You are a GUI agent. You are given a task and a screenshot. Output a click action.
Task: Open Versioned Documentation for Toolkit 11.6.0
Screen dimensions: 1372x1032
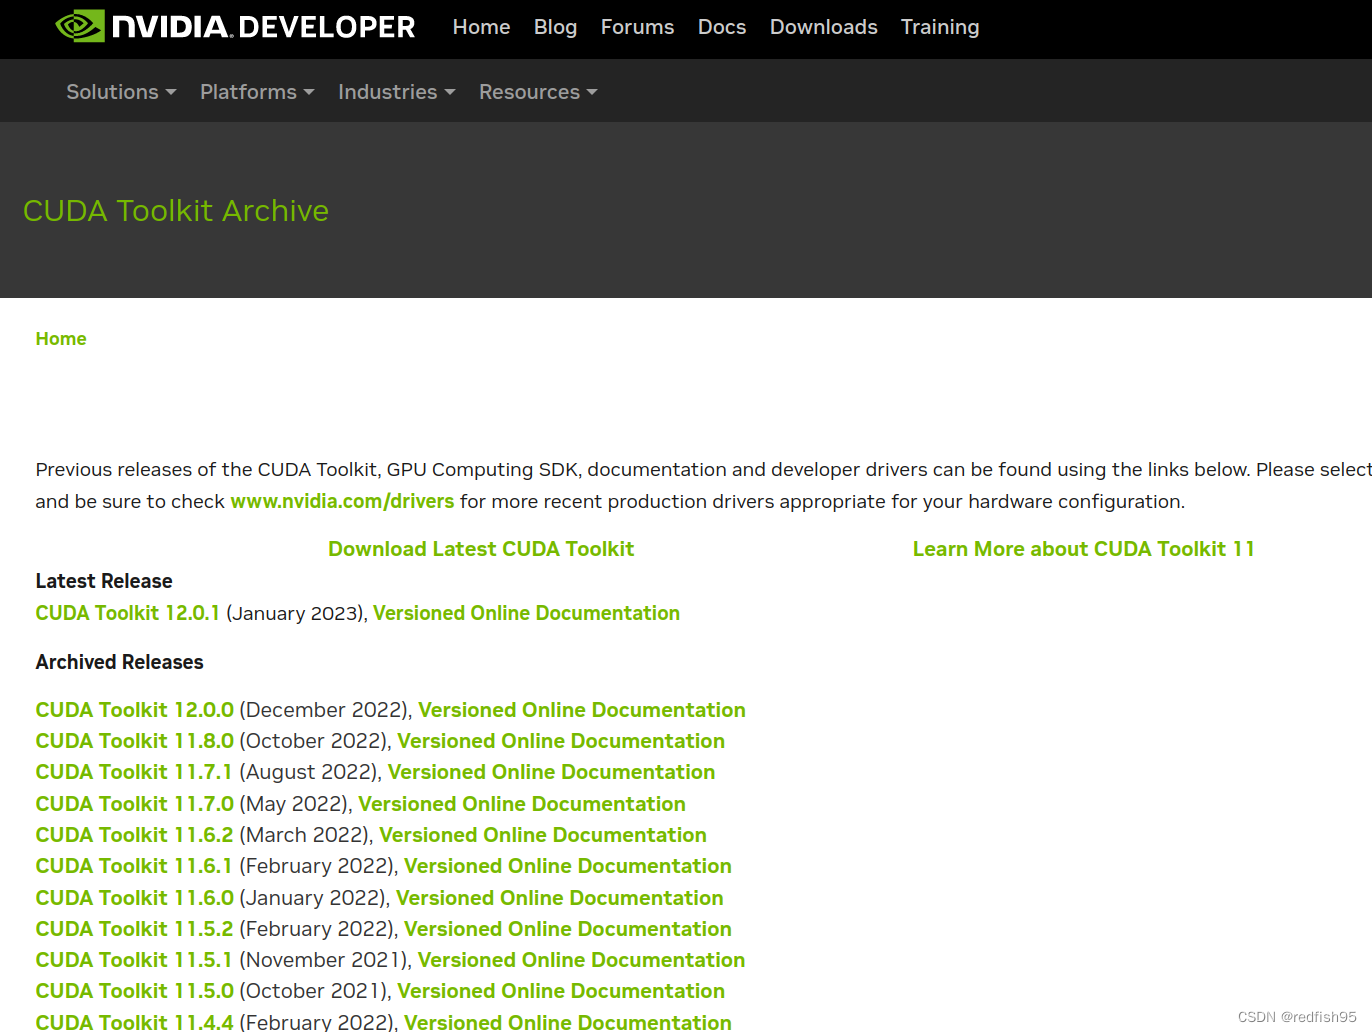pos(560,898)
